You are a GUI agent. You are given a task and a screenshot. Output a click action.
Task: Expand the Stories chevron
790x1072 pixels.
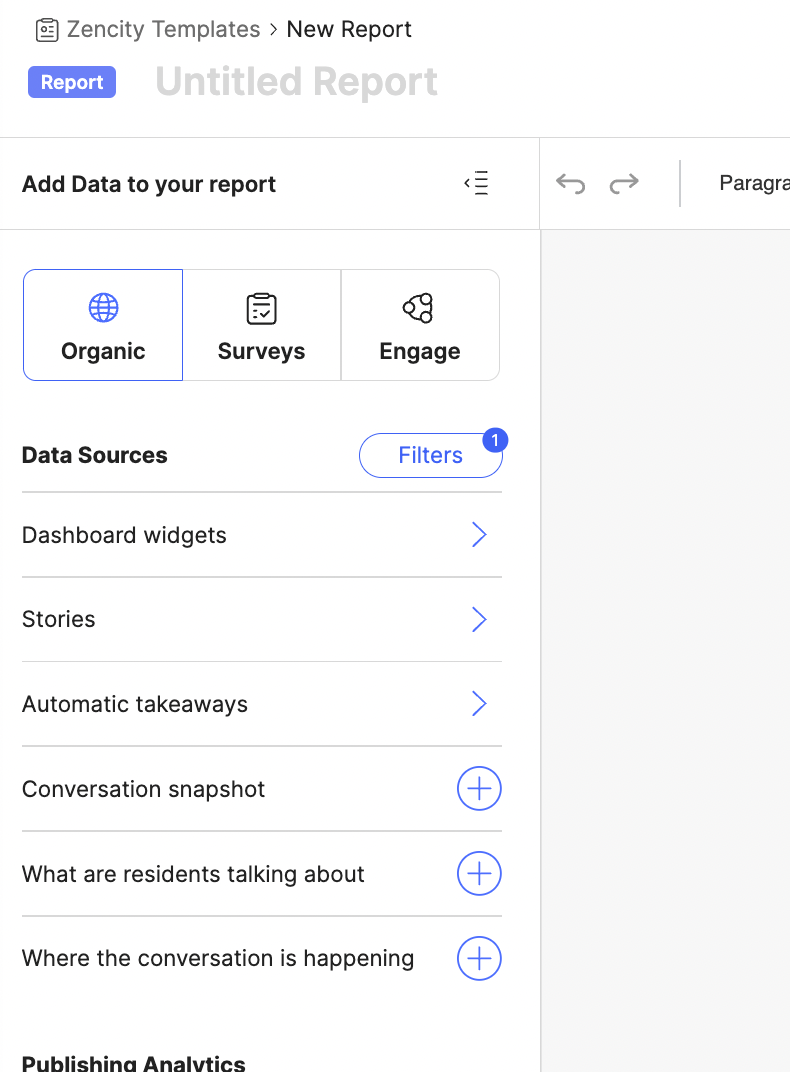click(479, 620)
